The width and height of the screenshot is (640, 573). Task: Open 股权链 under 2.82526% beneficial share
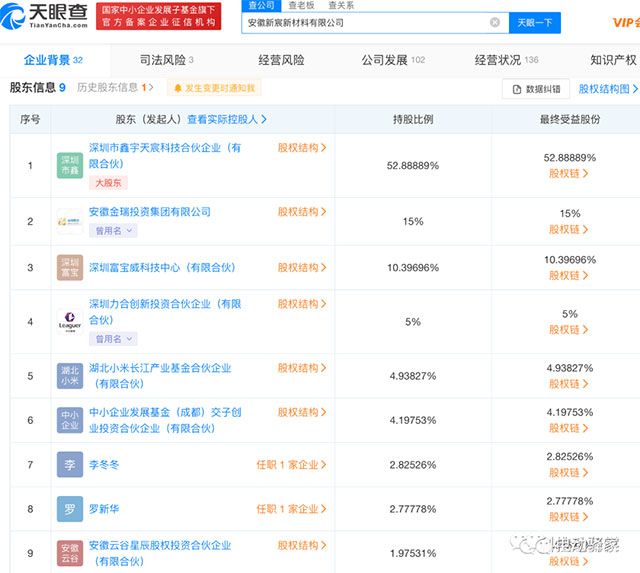569,473
